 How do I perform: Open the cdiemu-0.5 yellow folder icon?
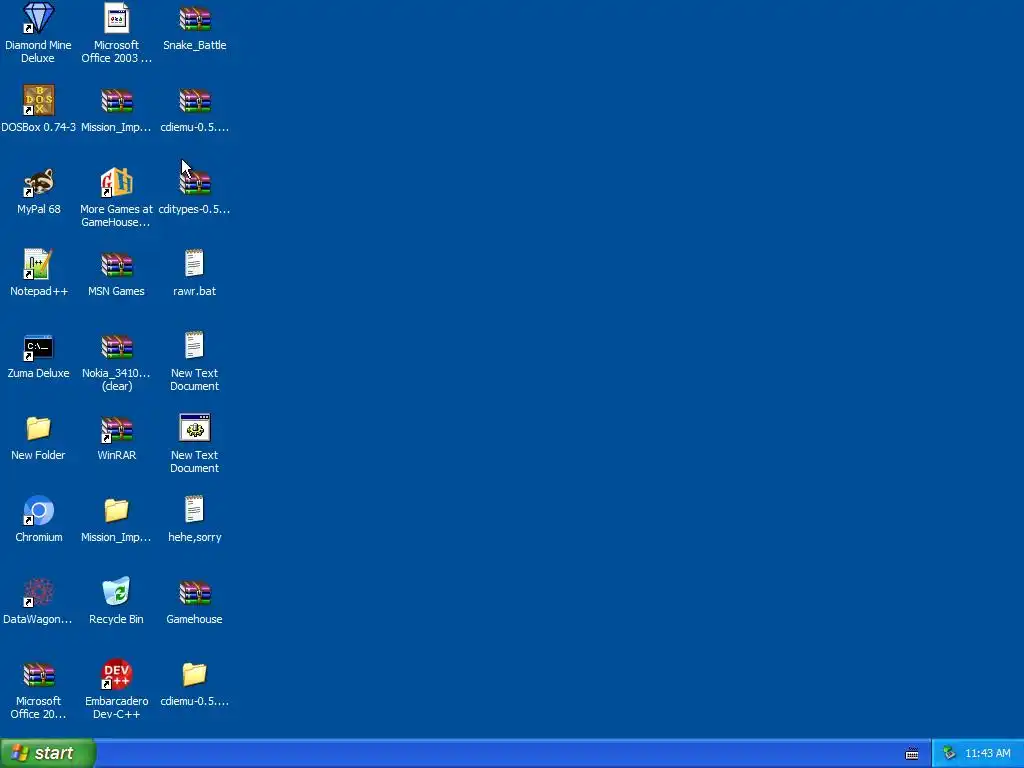[195, 675]
